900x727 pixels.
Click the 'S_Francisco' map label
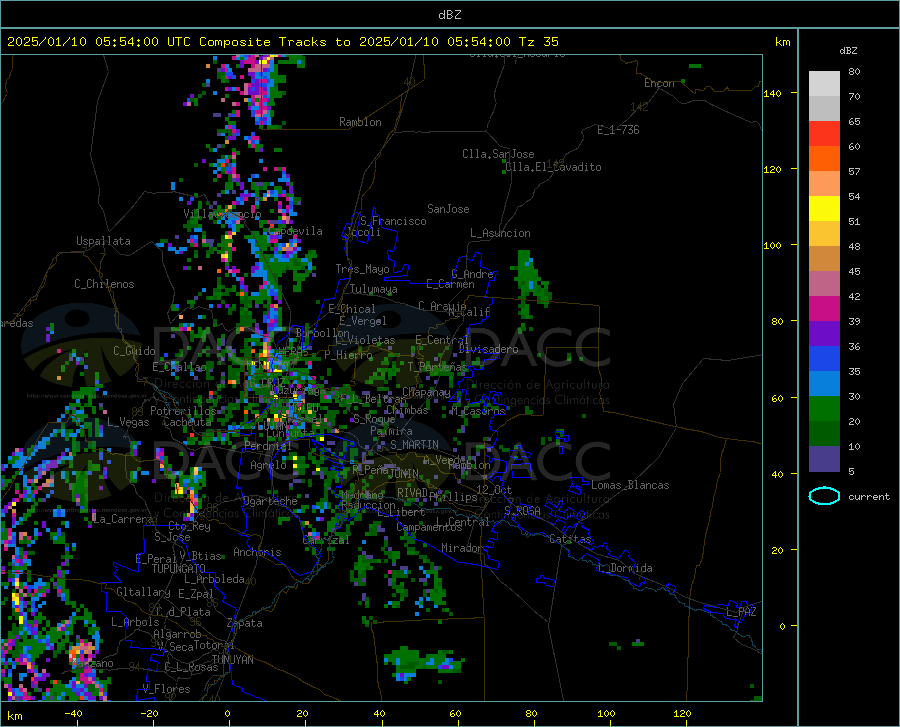click(393, 221)
